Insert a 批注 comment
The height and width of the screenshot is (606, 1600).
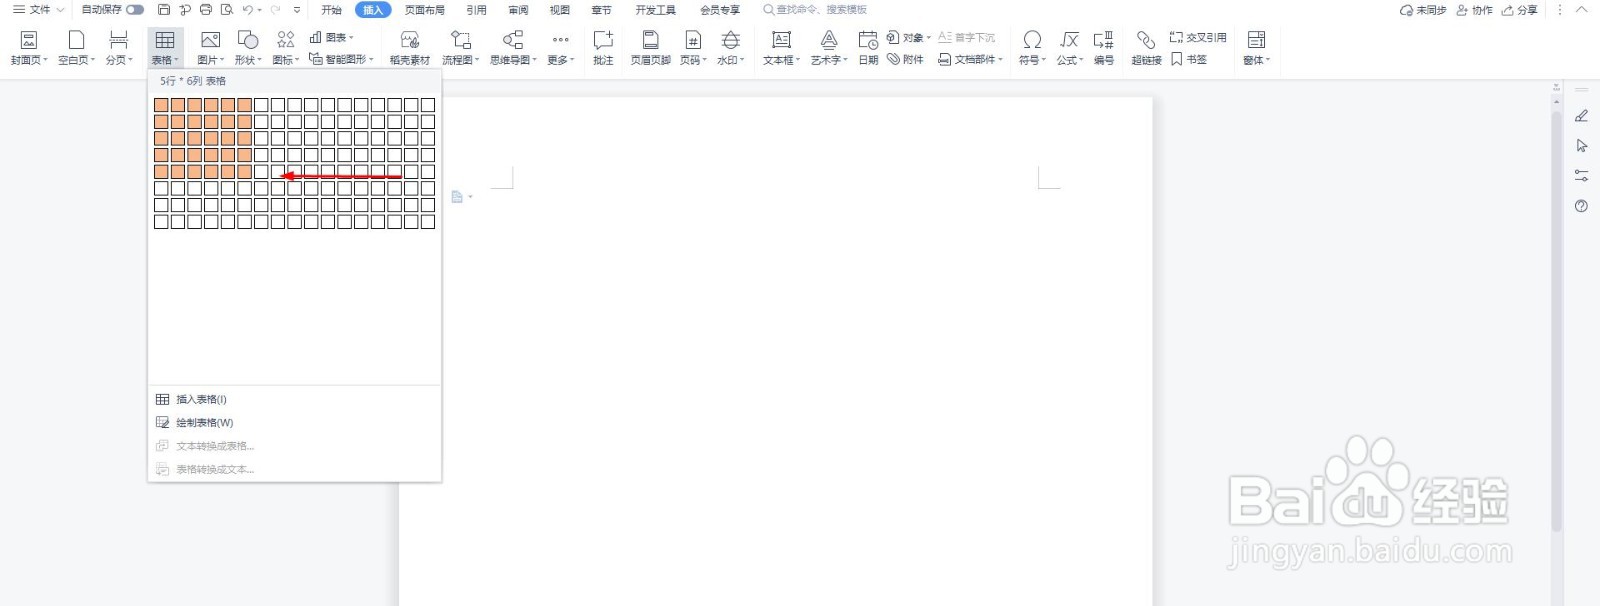(603, 47)
